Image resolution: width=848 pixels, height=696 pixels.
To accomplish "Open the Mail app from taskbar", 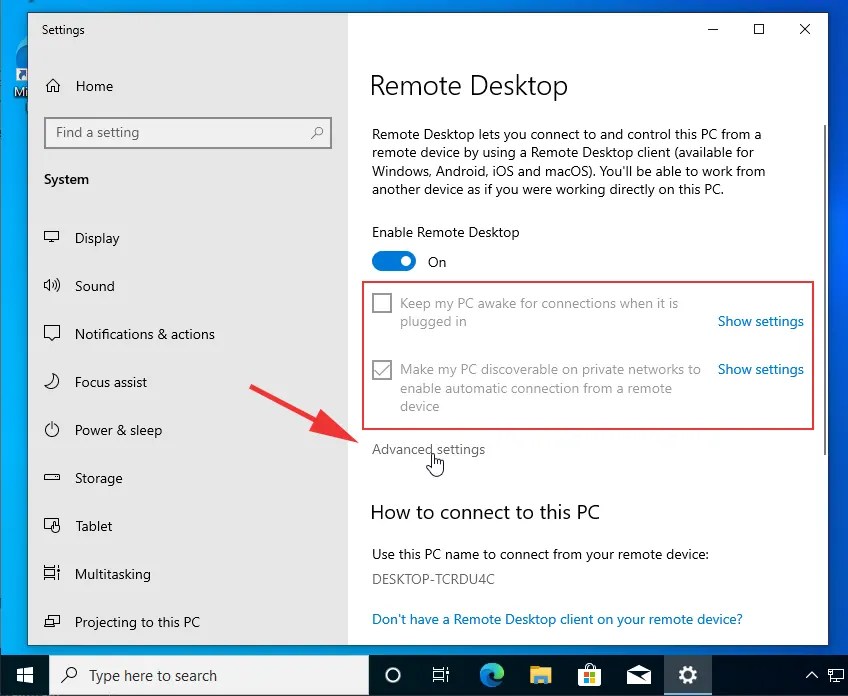I will 639,675.
